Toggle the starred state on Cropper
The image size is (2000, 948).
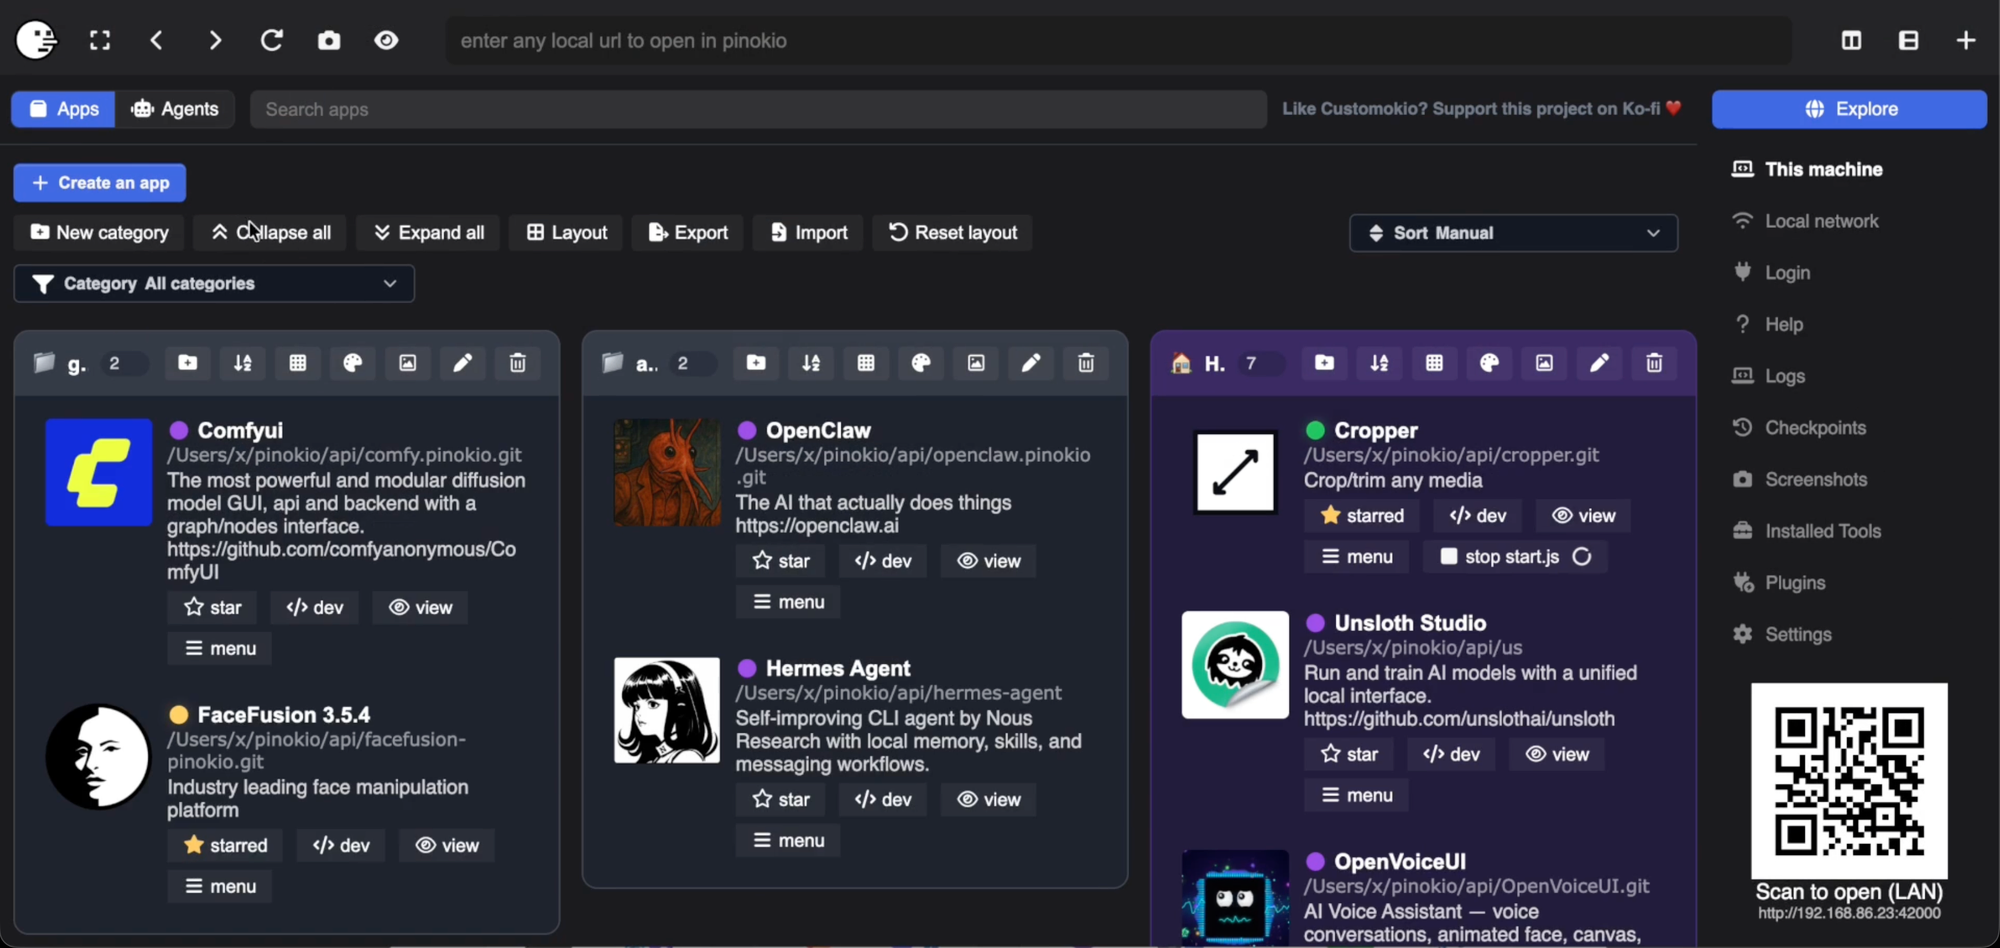coord(1361,515)
